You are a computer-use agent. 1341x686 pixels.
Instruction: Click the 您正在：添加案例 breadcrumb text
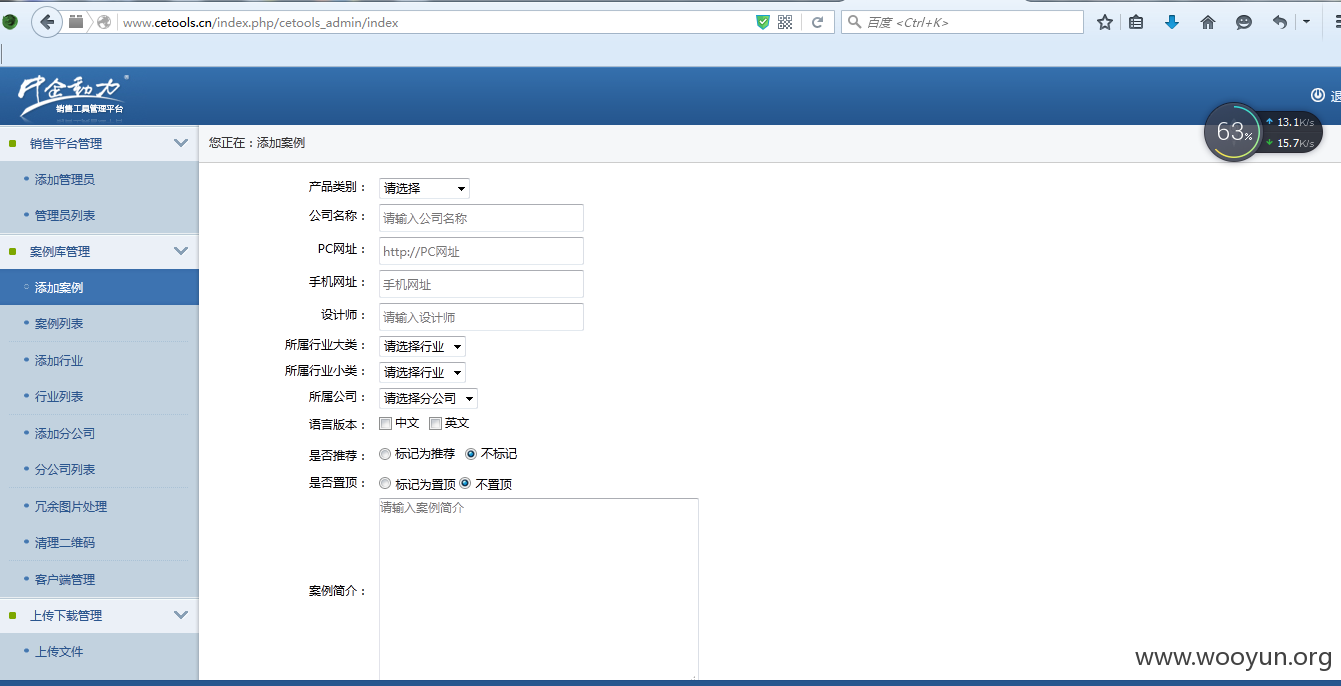[257, 143]
